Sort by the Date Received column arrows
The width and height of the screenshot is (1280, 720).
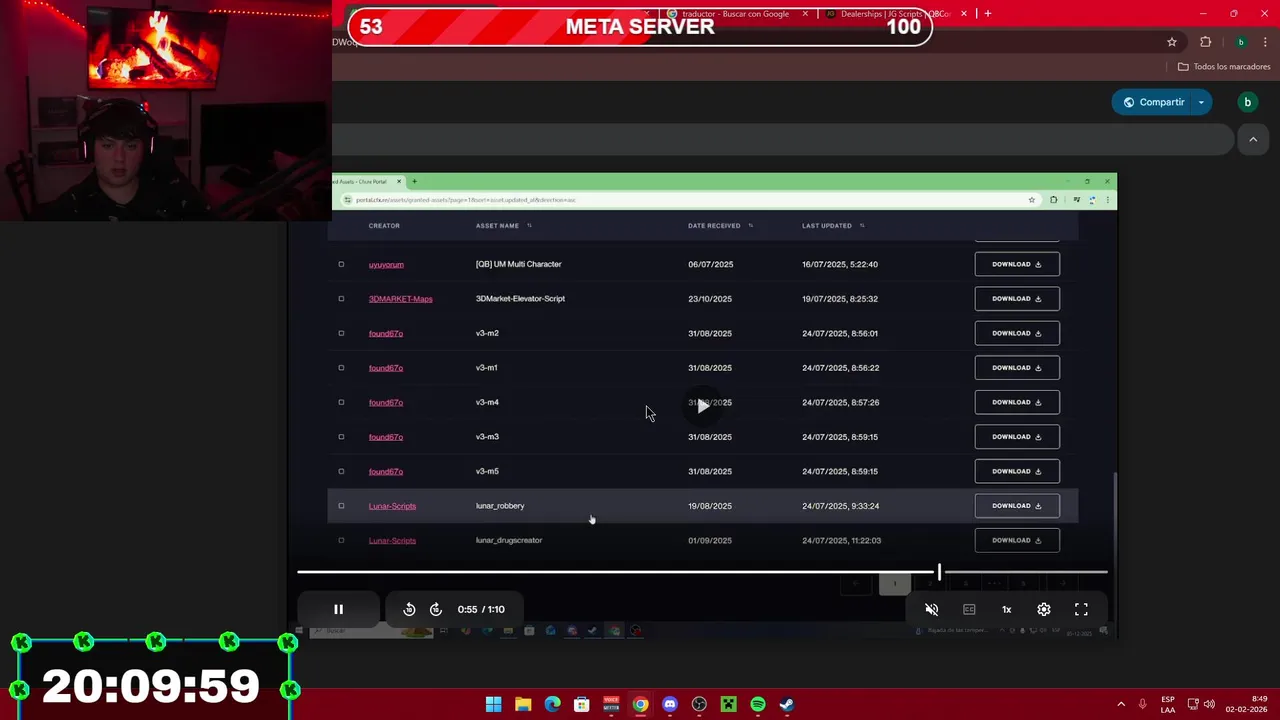tap(751, 226)
